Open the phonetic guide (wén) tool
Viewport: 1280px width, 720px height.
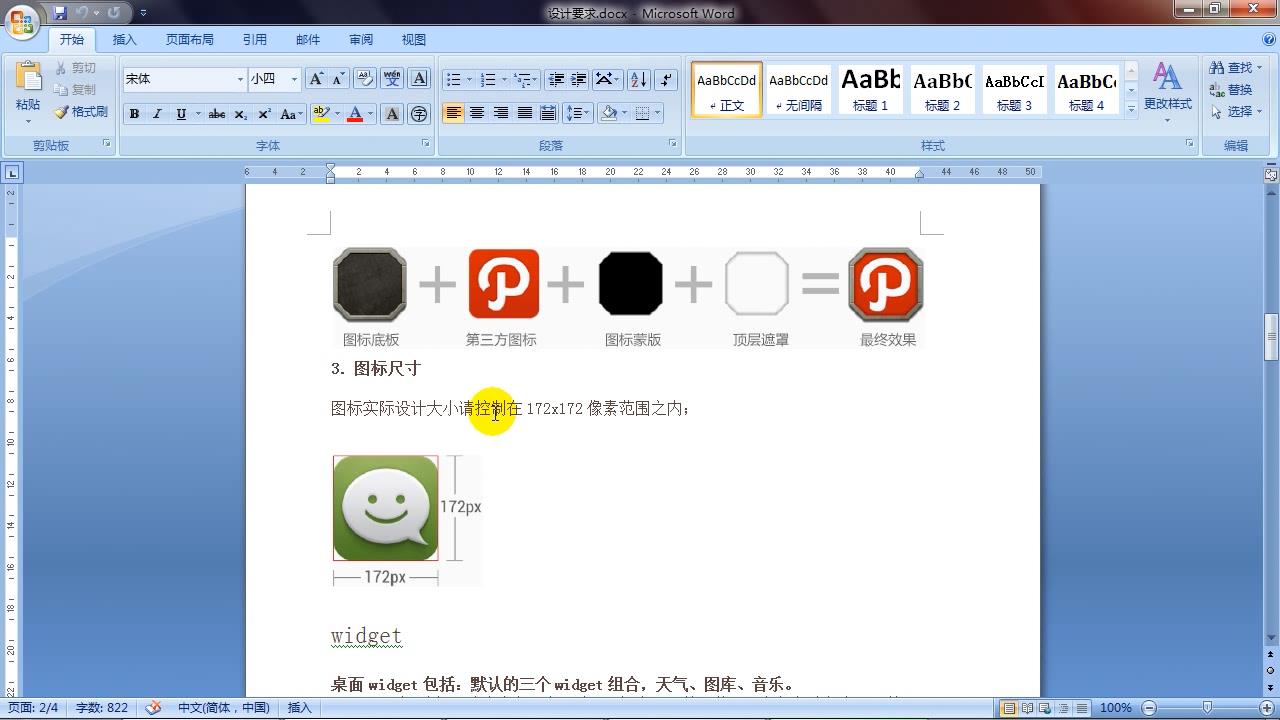pyautogui.click(x=392, y=79)
